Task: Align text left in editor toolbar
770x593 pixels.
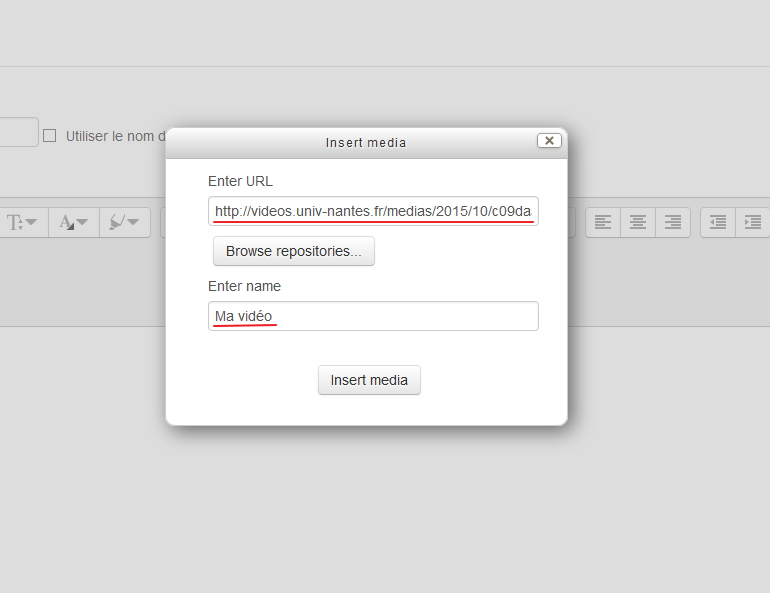Action: tap(603, 222)
